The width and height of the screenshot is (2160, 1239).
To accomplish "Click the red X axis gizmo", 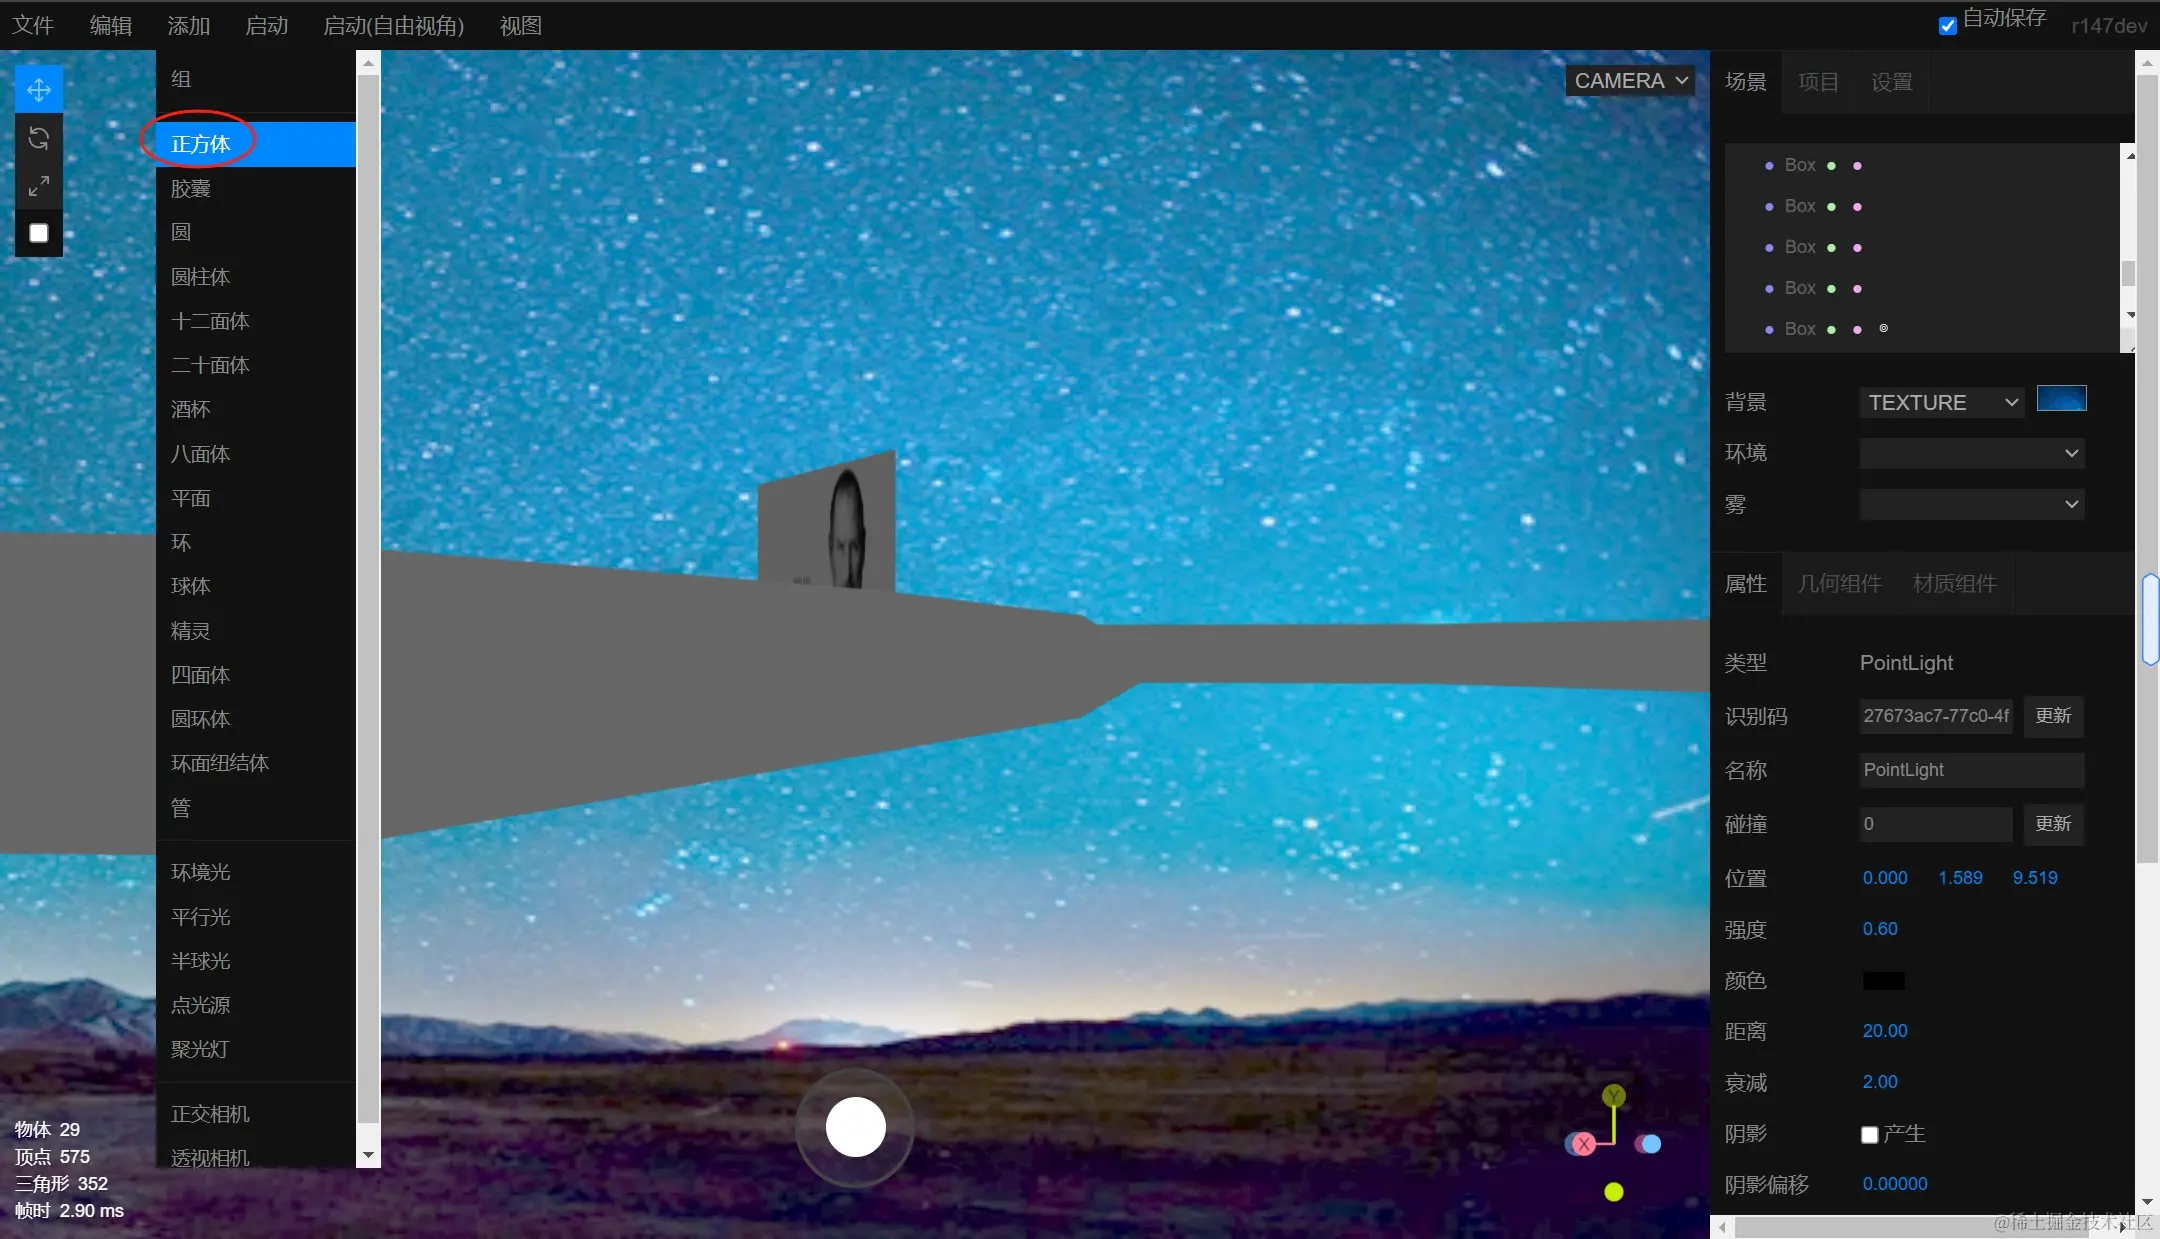I will (x=1583, y=1144).
